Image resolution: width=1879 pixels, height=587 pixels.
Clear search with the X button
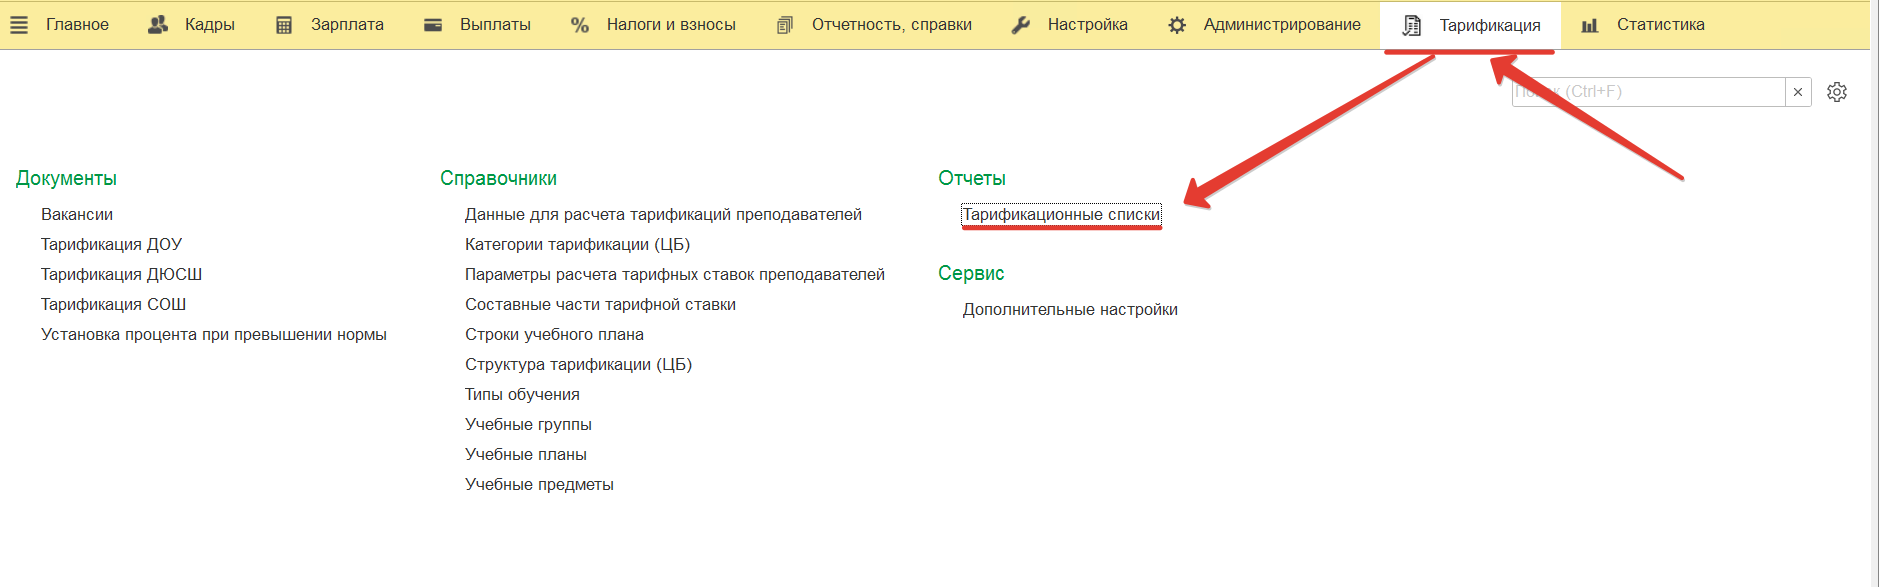tap(1798, 92)
